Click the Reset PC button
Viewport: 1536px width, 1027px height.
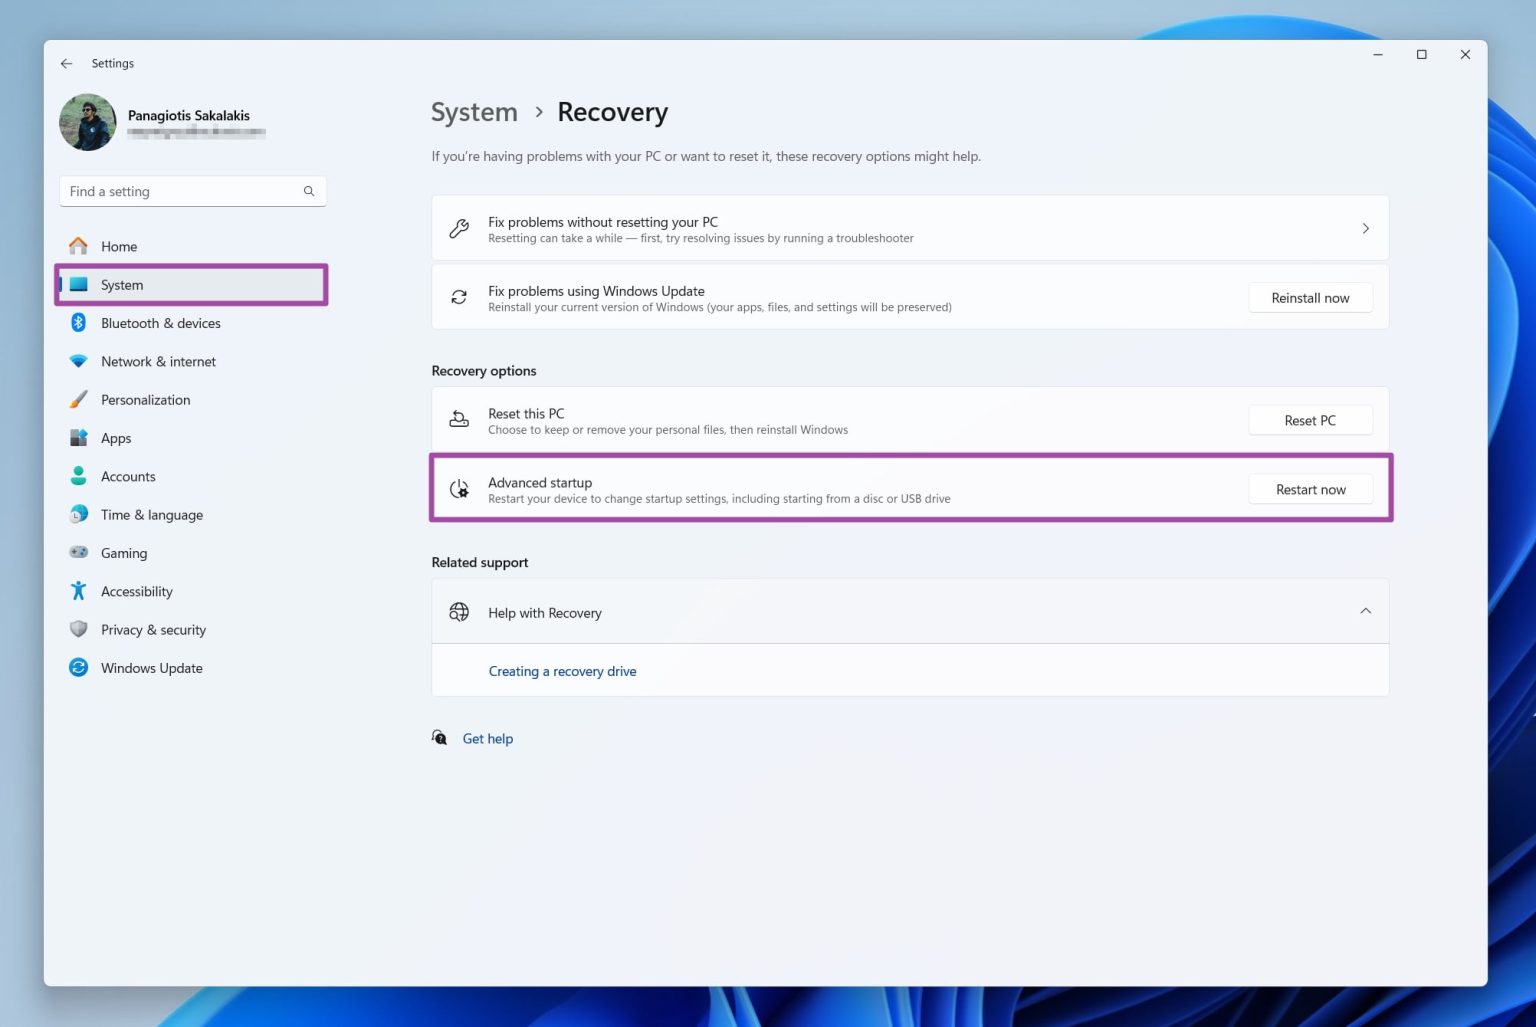(x=1309, y=421)
